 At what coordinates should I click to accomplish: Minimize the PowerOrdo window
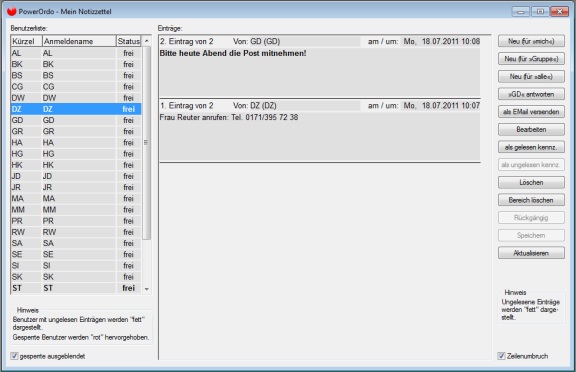click(x=521, y=11)
